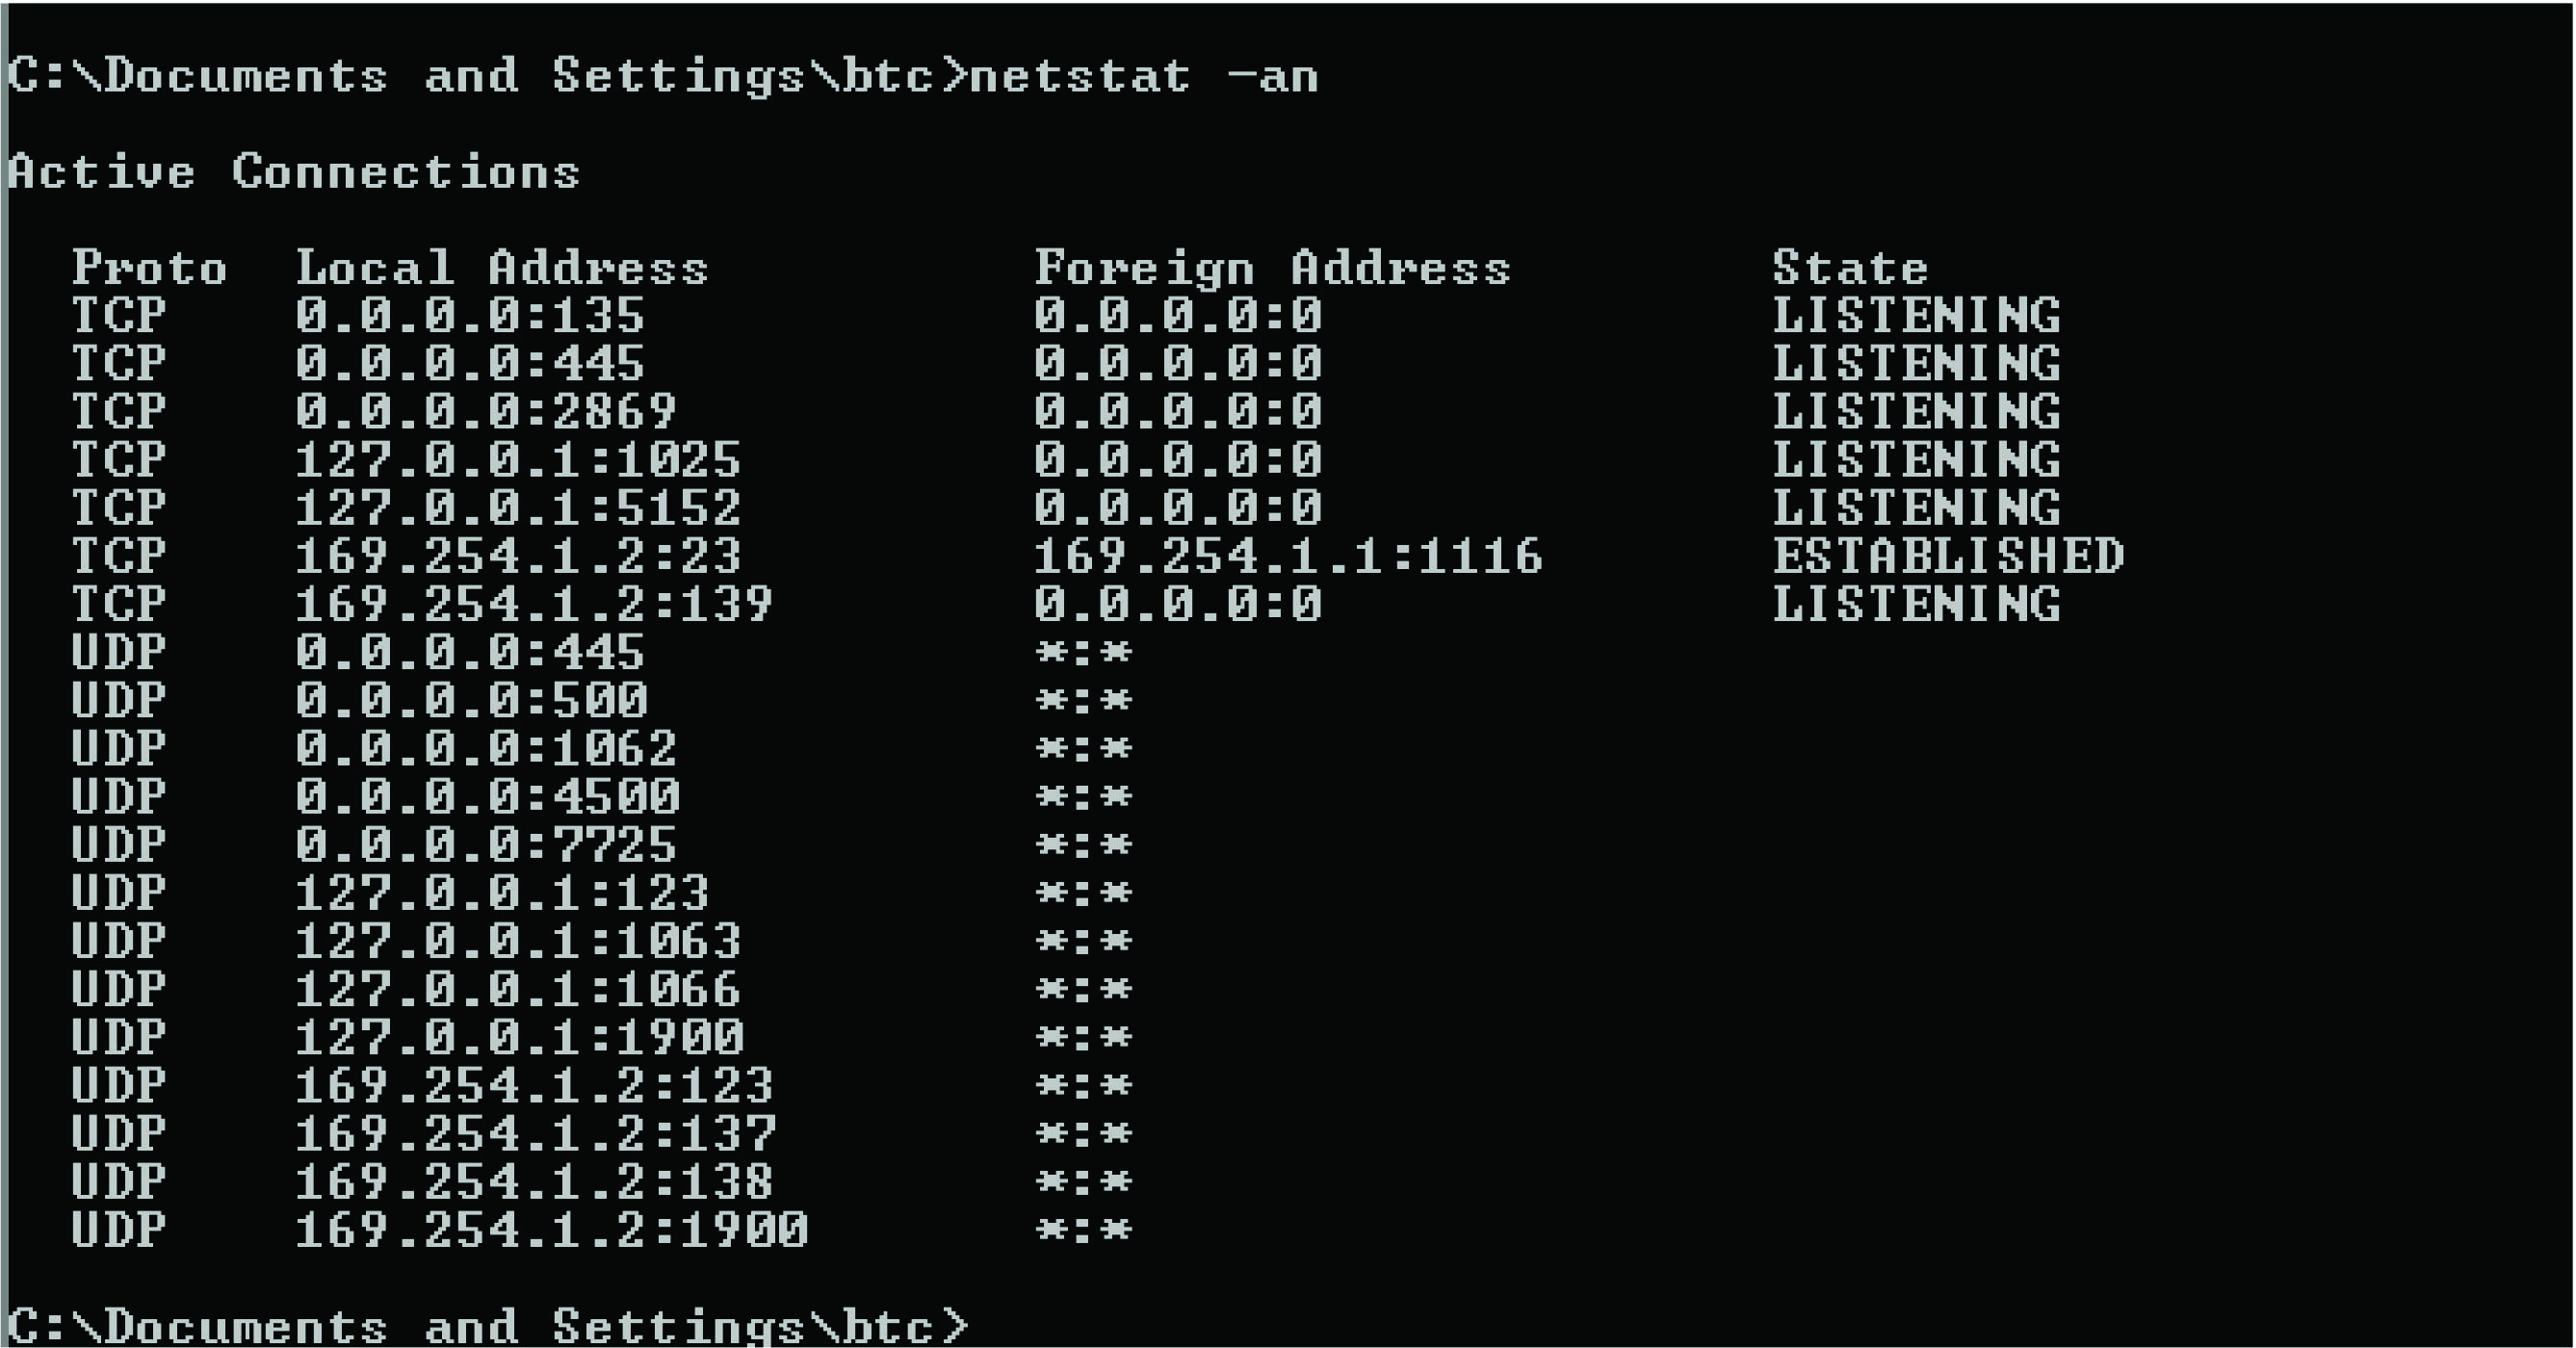Click the Foreign Address column header
Image resolution: width=2576 pixels, height=1348 pixels.
(1272, 268)
